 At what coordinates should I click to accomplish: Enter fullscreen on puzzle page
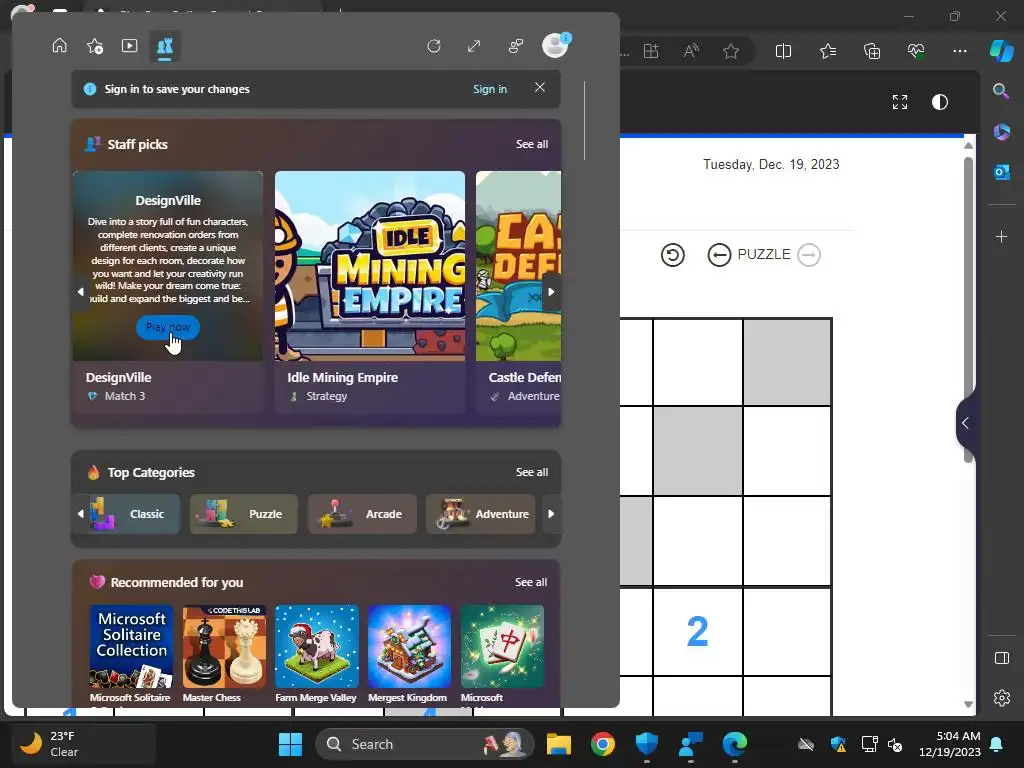click(x=900, y=102)
